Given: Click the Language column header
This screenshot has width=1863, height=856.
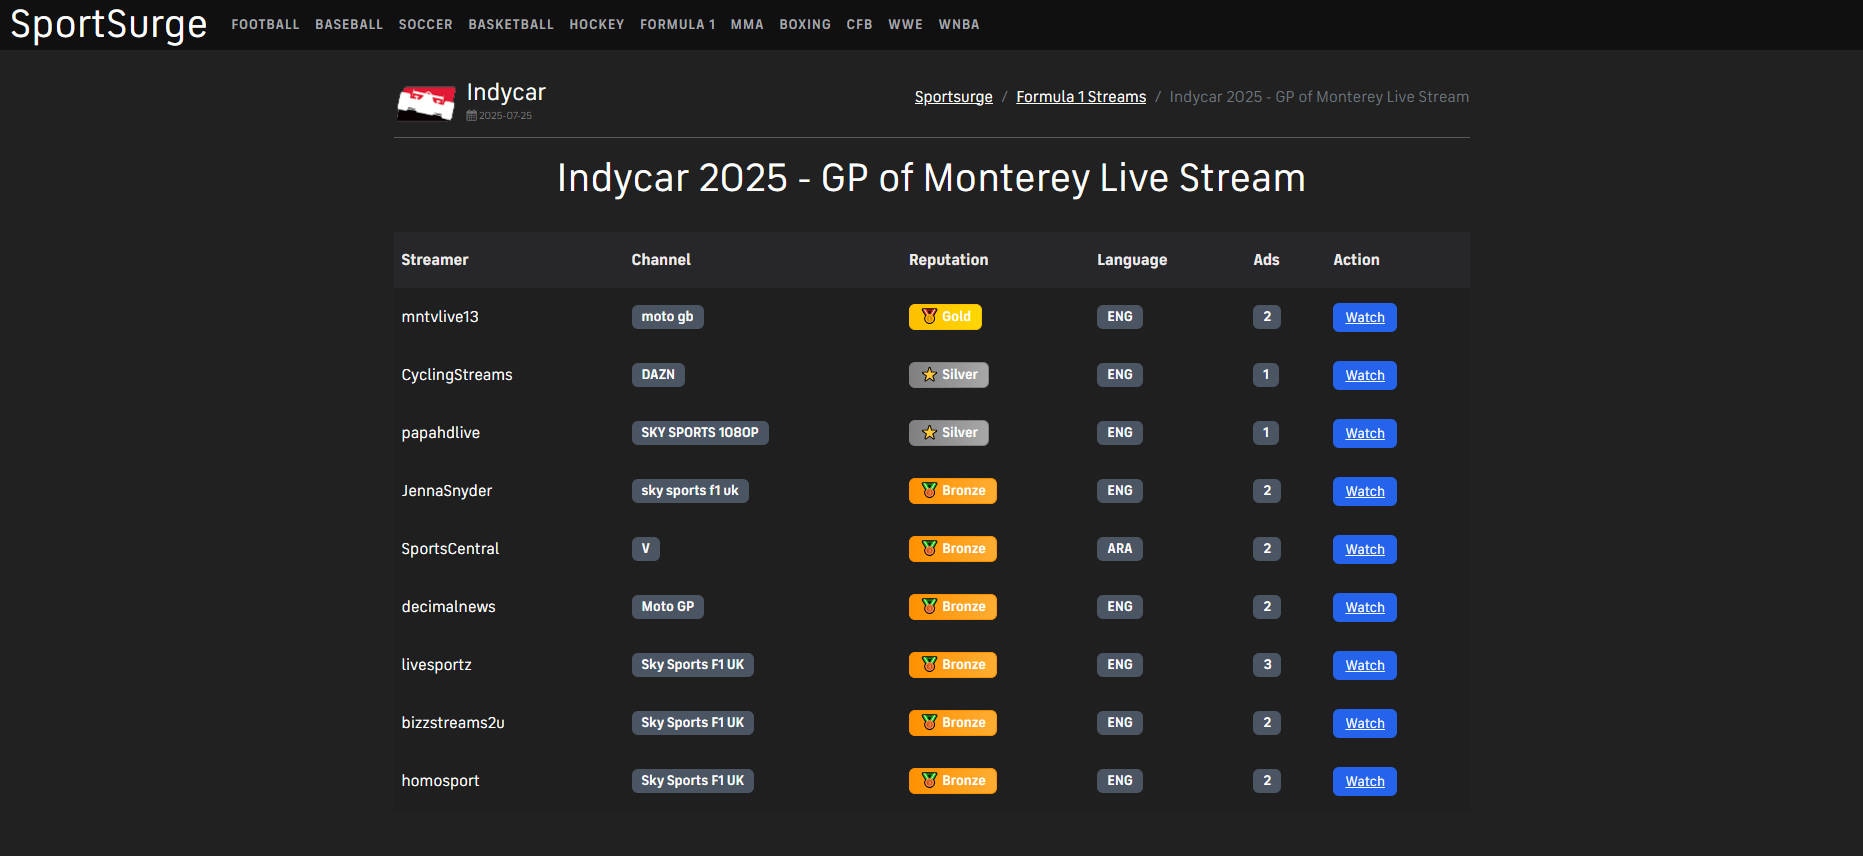Looking at the screenshot, I should pyautogui.click(x=1132, y=260).
